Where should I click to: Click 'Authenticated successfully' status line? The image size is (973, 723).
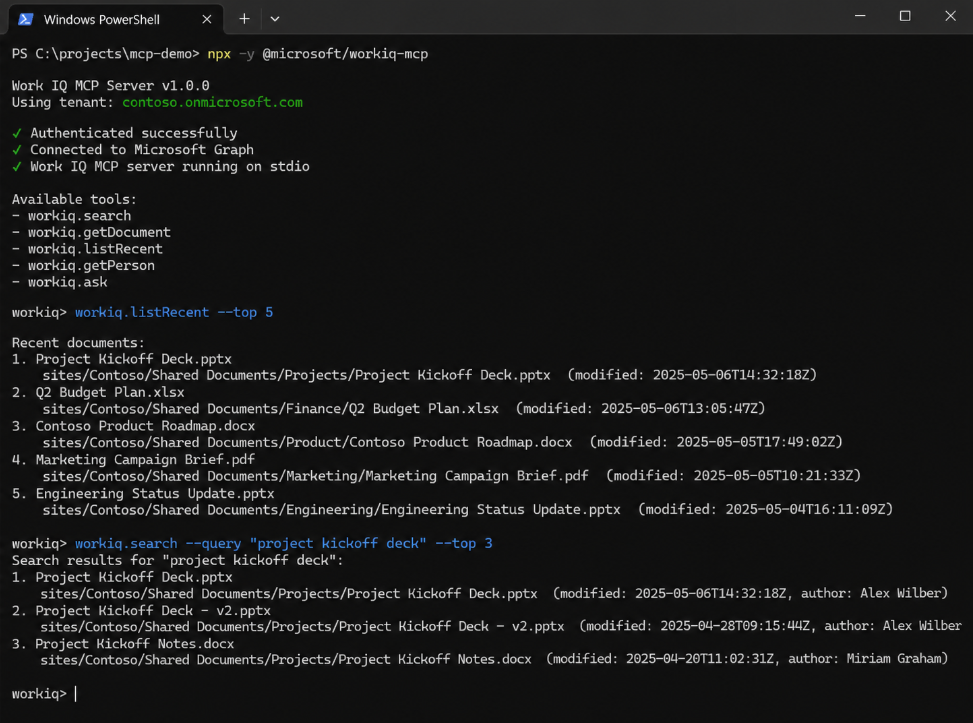point(125,133)
